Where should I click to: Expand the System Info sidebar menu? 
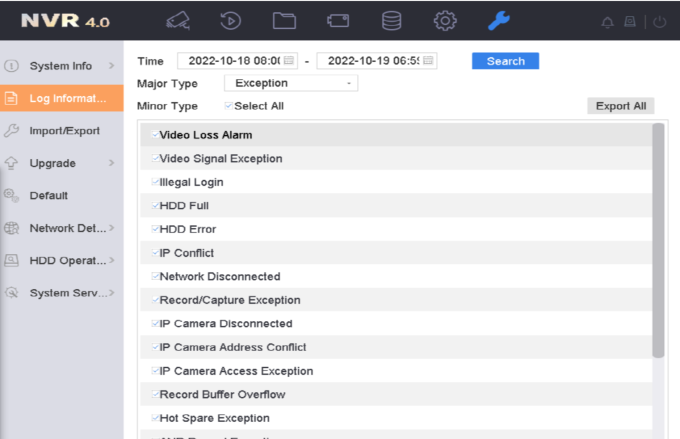(x=62, y=66)
